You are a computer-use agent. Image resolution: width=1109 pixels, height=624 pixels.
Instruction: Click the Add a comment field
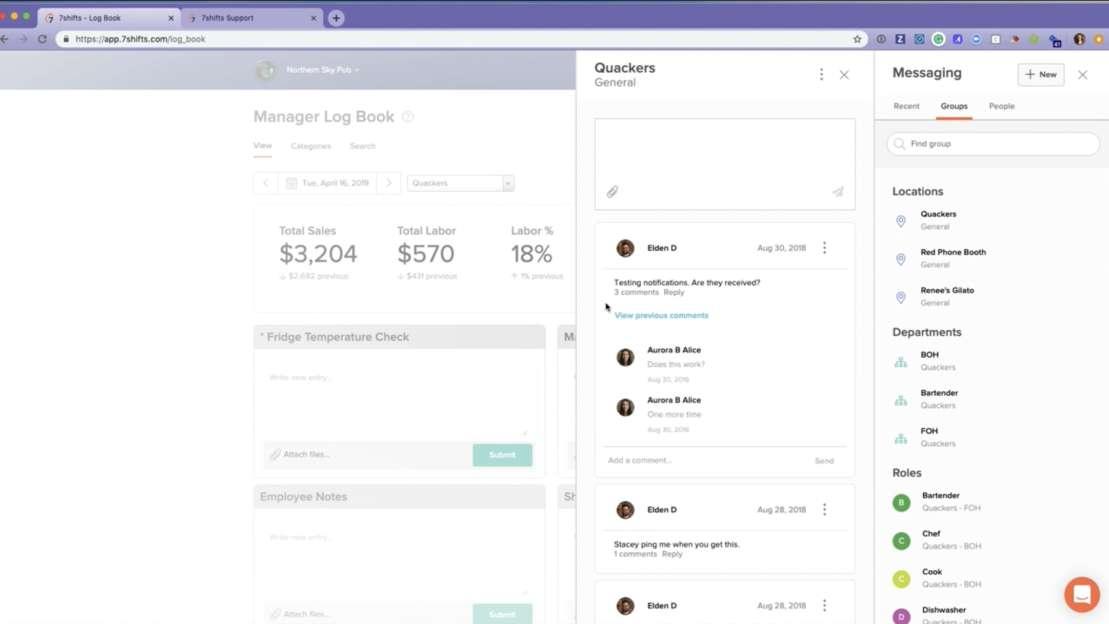707,461
